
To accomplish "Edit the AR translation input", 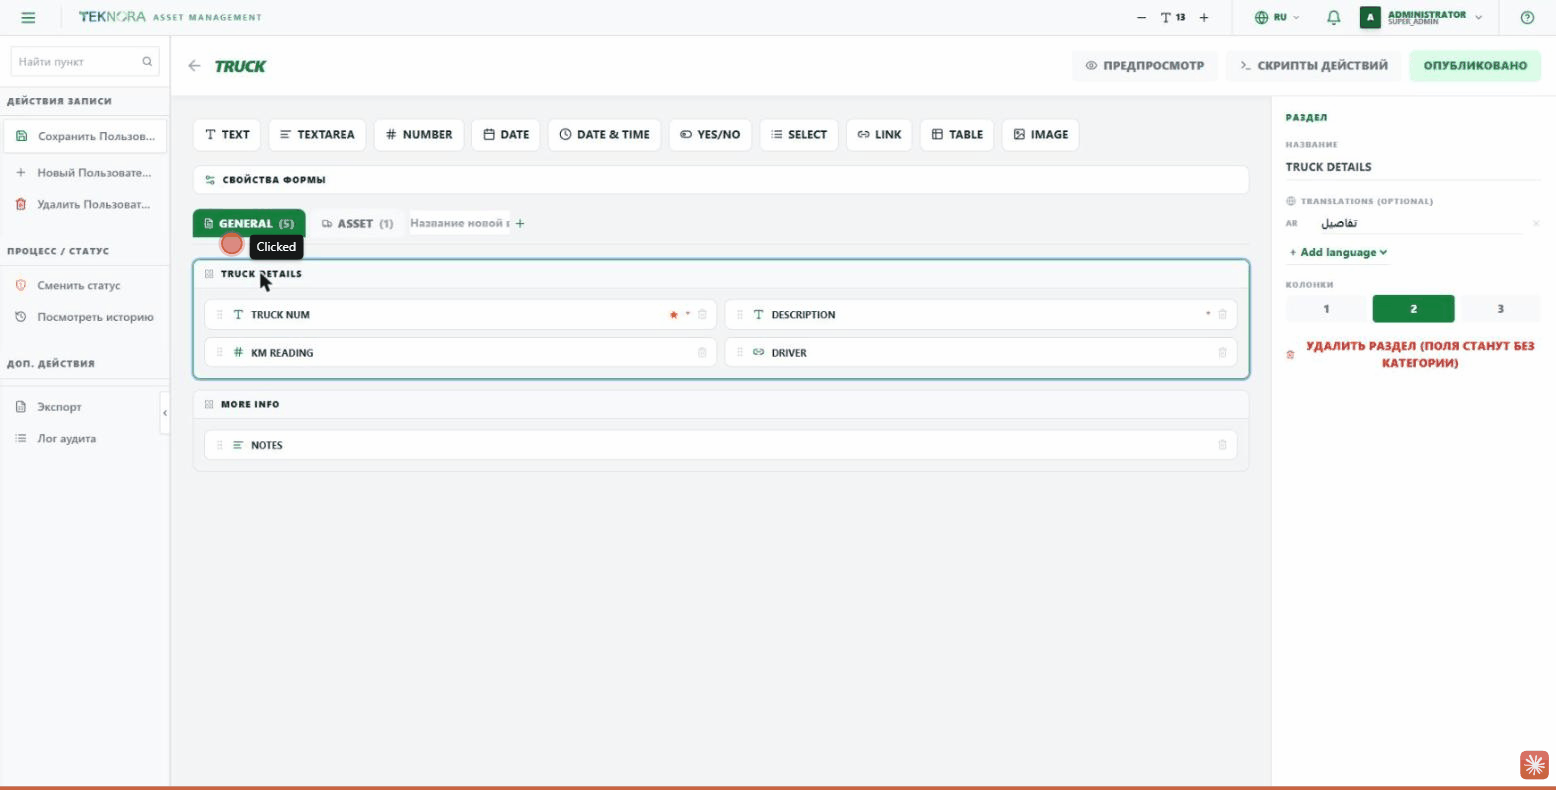I will pyautogui.click(x=1420, y=223).
